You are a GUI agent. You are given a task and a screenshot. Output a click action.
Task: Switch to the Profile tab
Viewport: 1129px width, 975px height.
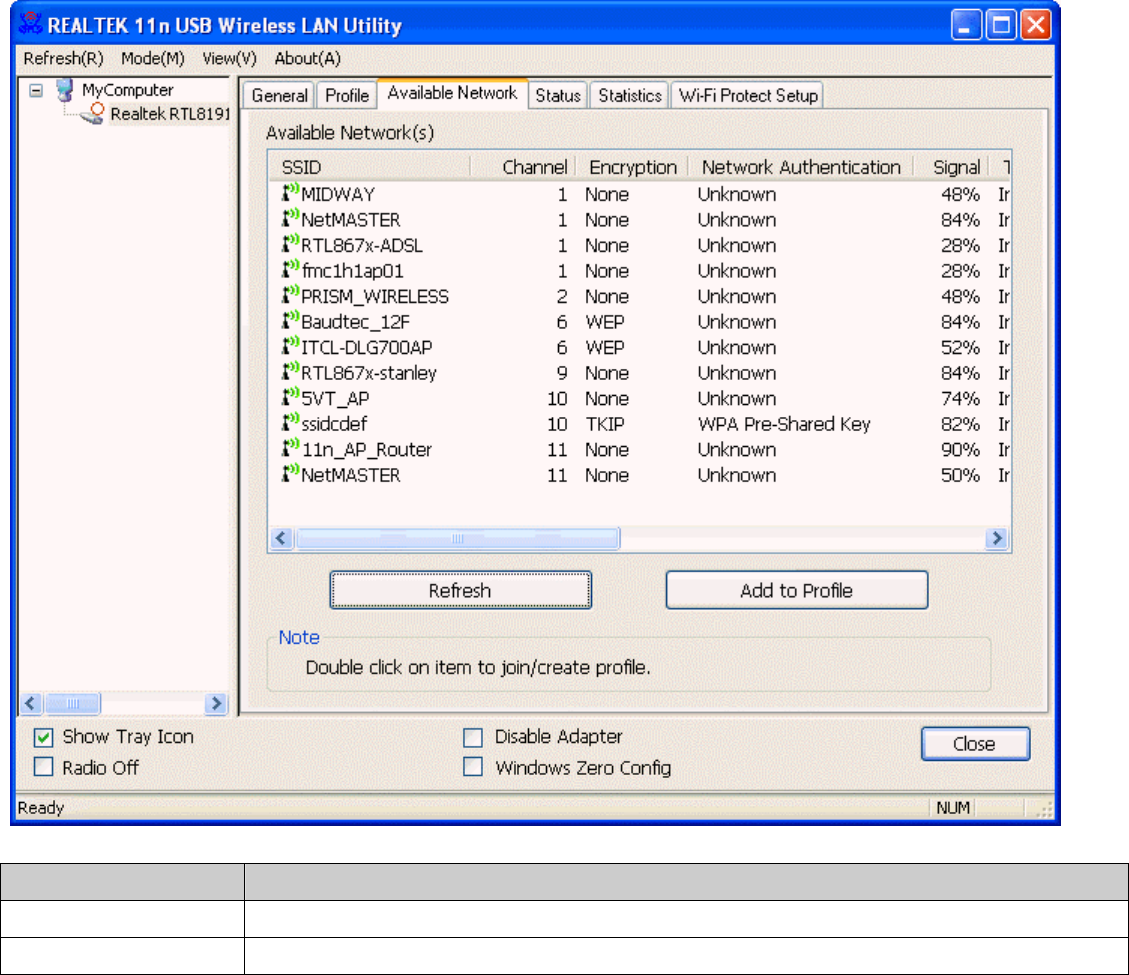pos(347,96)
